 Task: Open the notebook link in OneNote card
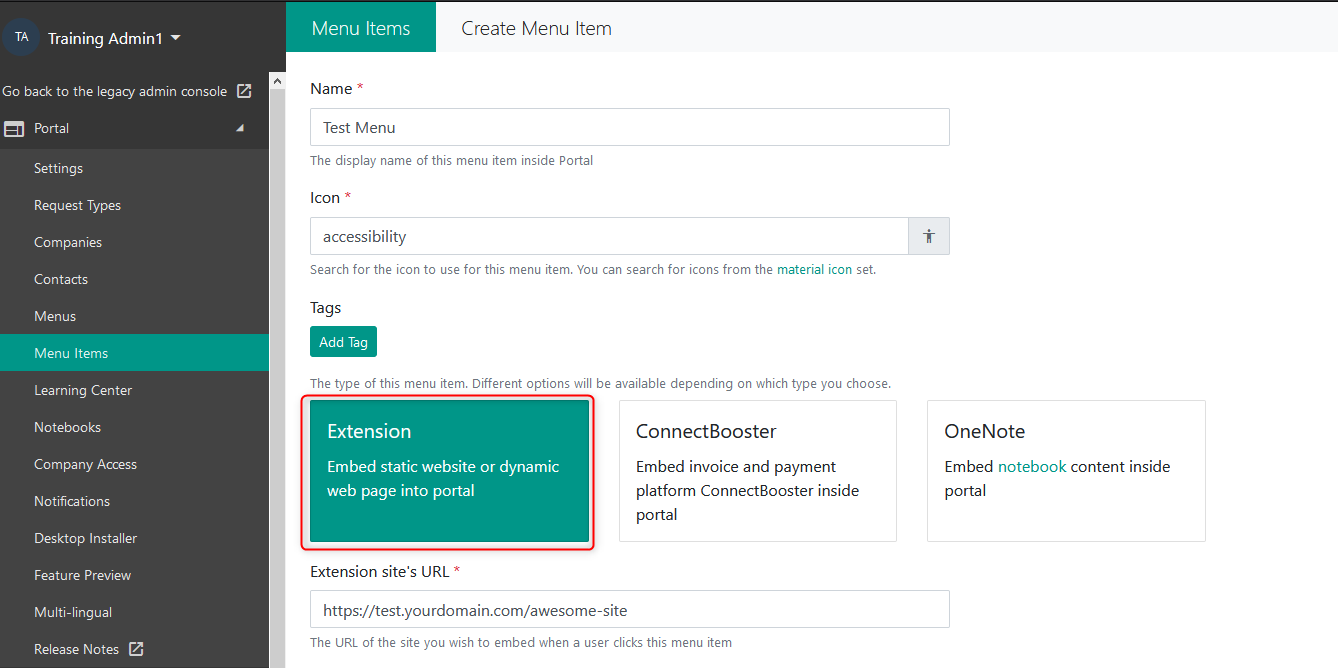coord(1032,466)
